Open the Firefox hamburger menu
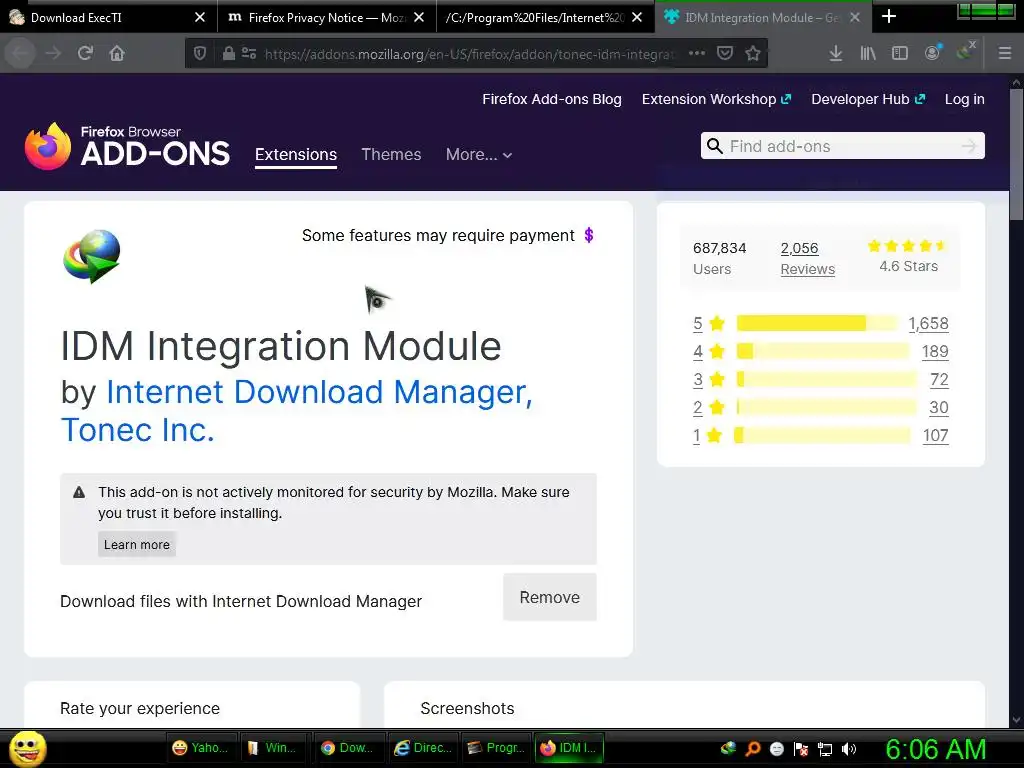The width and height of the screenshot is (1024, 768). pyautogui.click(x=1005, y=54)
